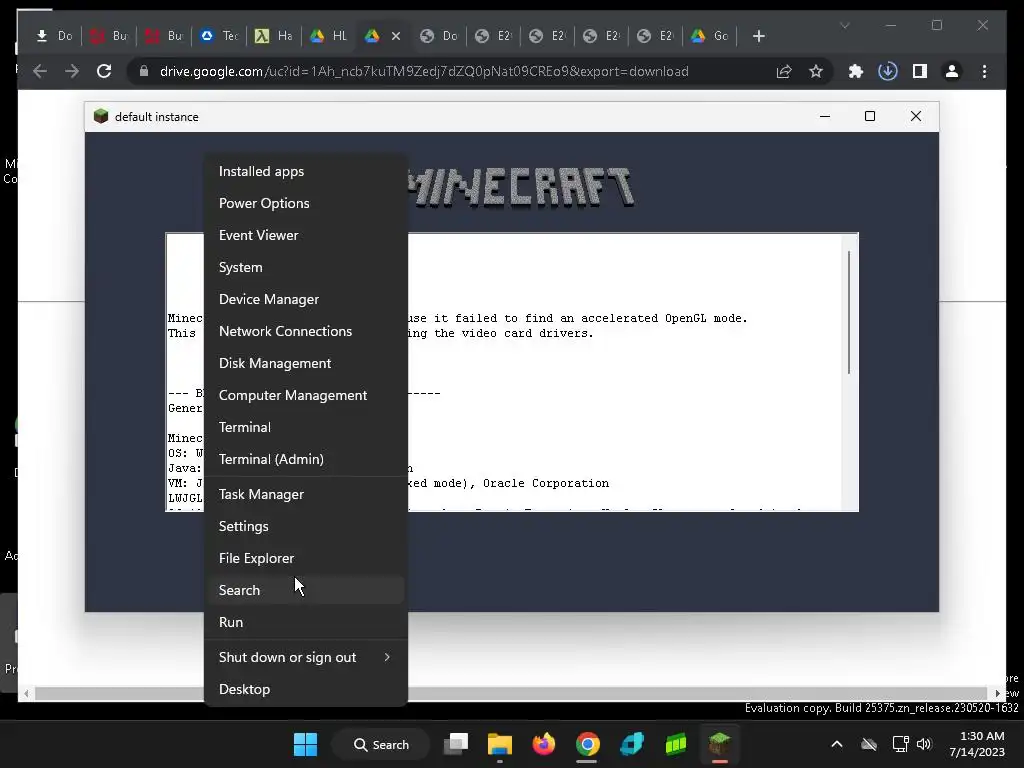
Task: Show hidden system tray icons
Action: point(837,744)
